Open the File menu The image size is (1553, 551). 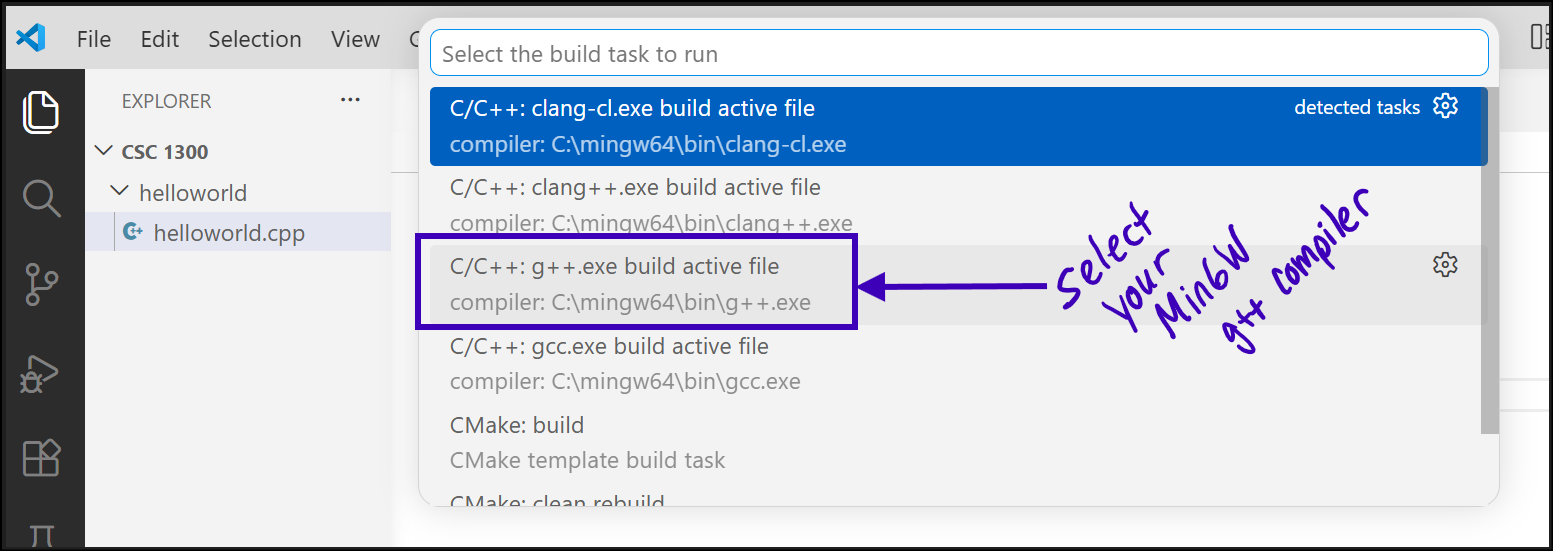[94, 39]
